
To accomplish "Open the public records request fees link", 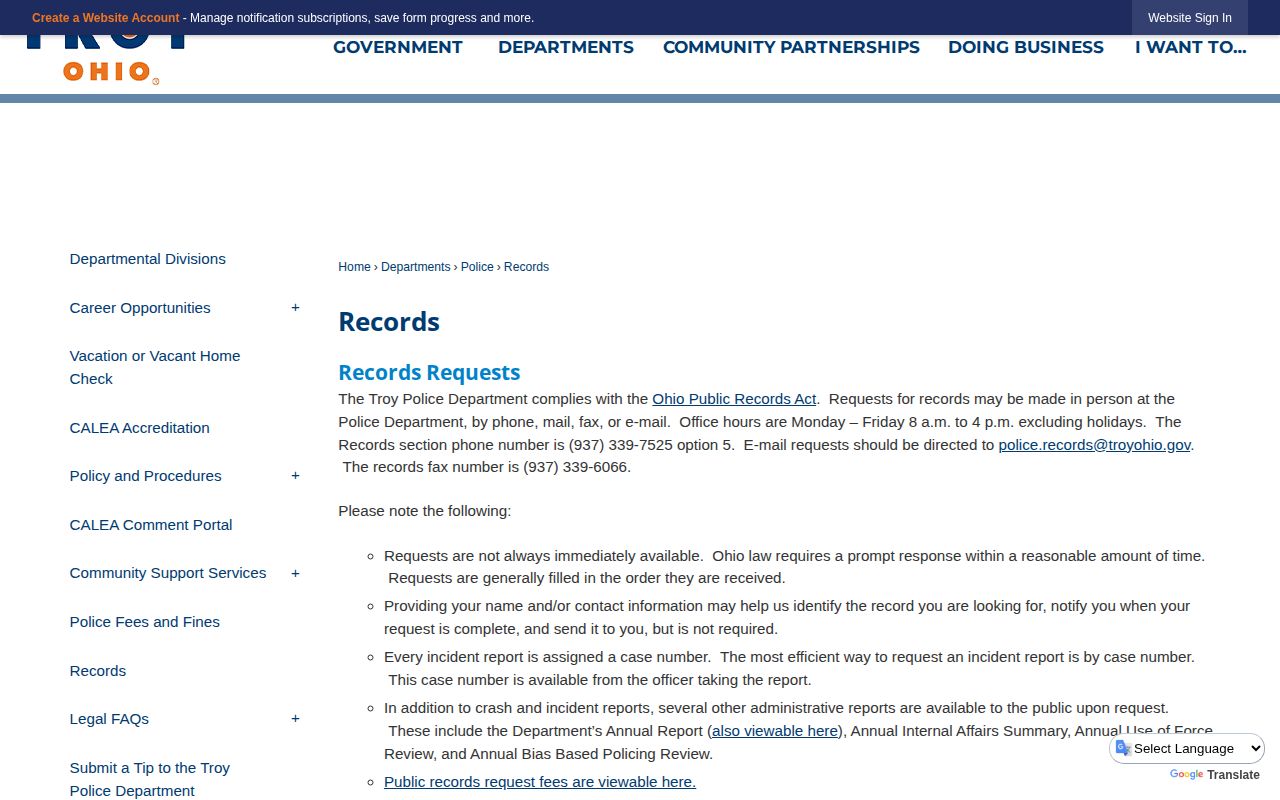I will coord(540,782).
